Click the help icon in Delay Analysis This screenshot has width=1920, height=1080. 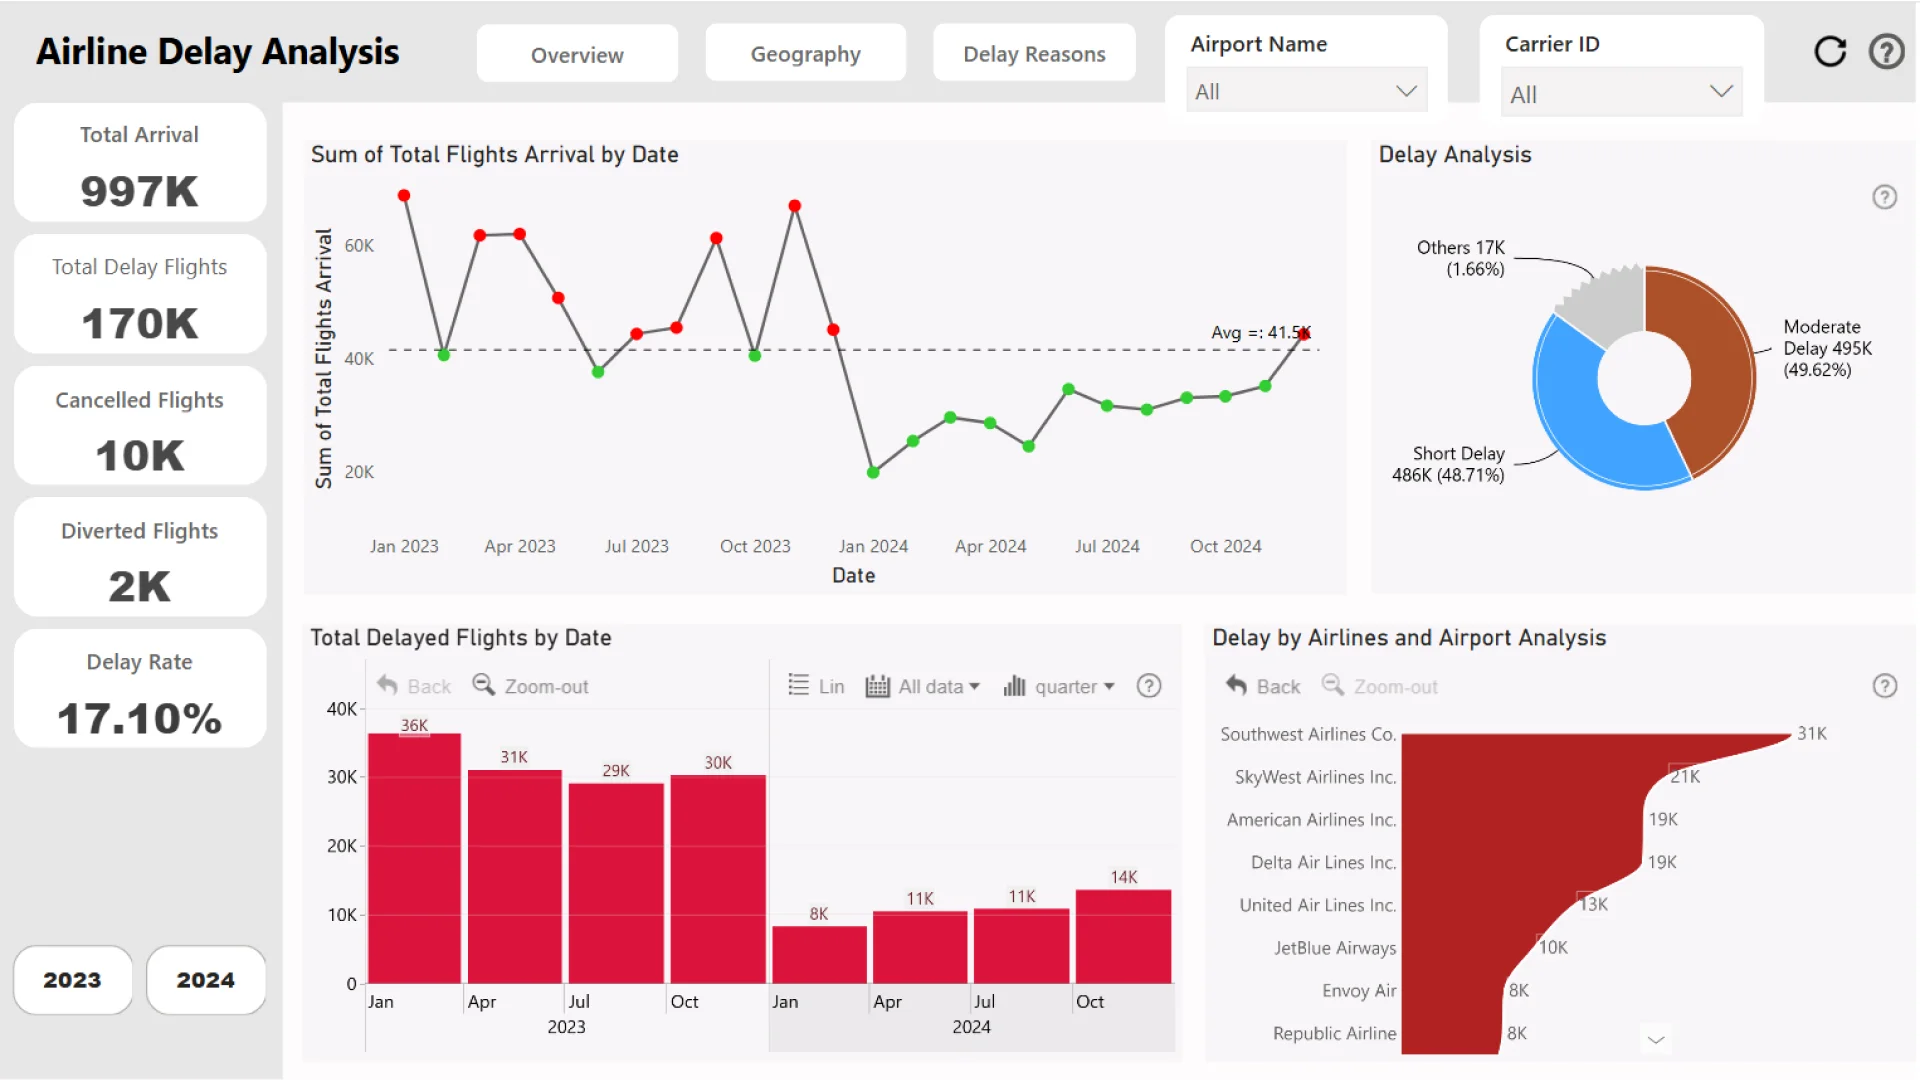(x=1884, y=197)
